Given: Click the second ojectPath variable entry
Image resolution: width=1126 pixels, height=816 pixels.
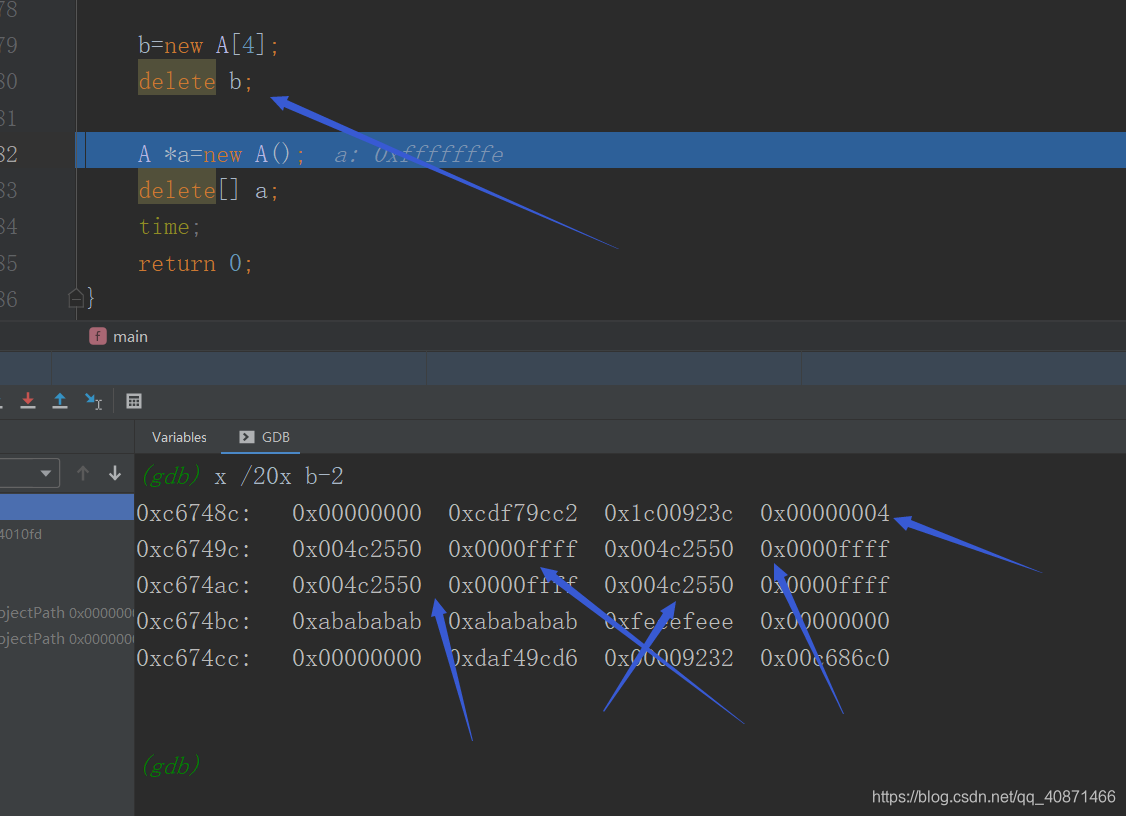Looking at the screenshot, I should click(x=67, y=639).
